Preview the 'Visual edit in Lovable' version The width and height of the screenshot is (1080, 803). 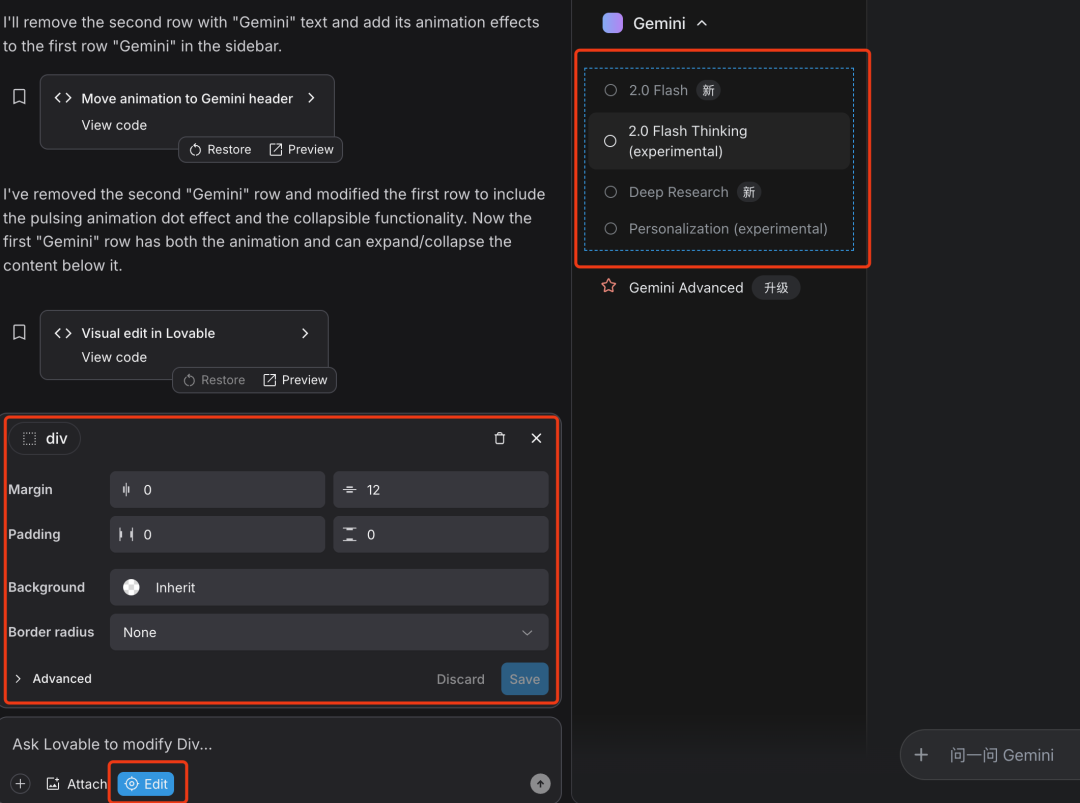(x=295, y=380)
